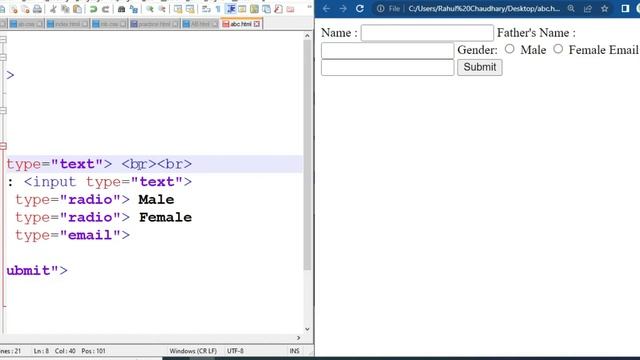Click the Name input field
The image size is (640, 360).
click(427, 33)
